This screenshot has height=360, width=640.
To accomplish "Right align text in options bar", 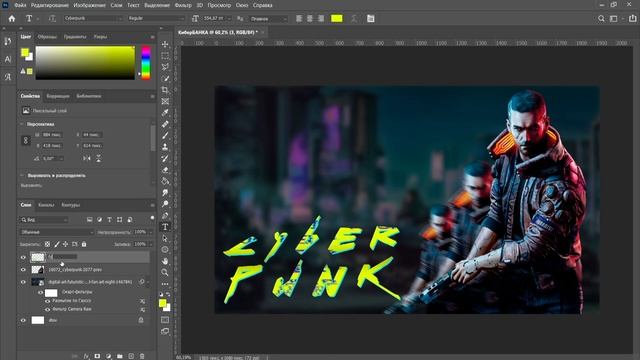I will click(321, 18).
